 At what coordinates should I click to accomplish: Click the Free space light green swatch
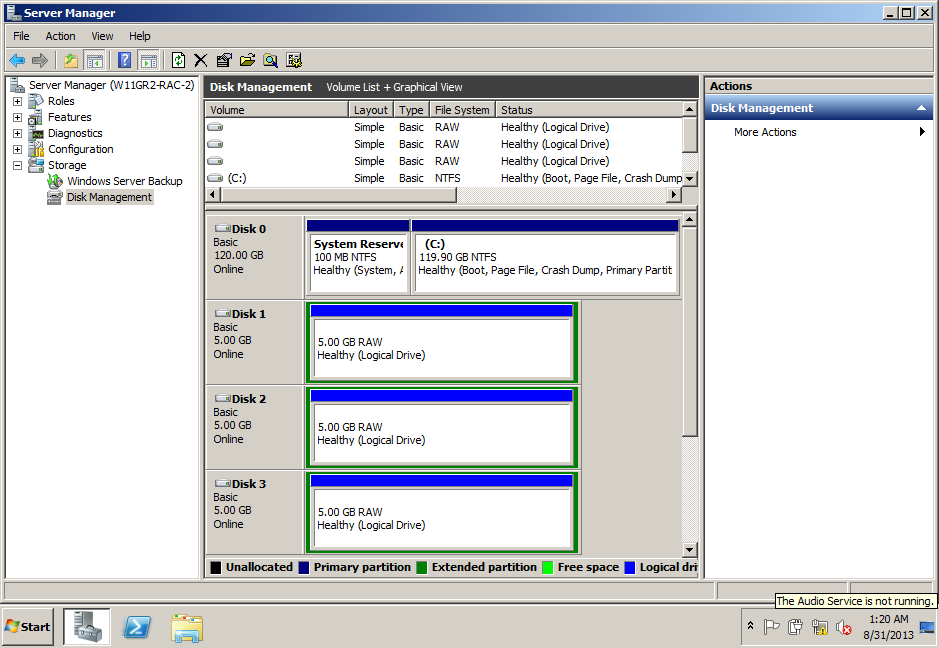tap(547, 567)
